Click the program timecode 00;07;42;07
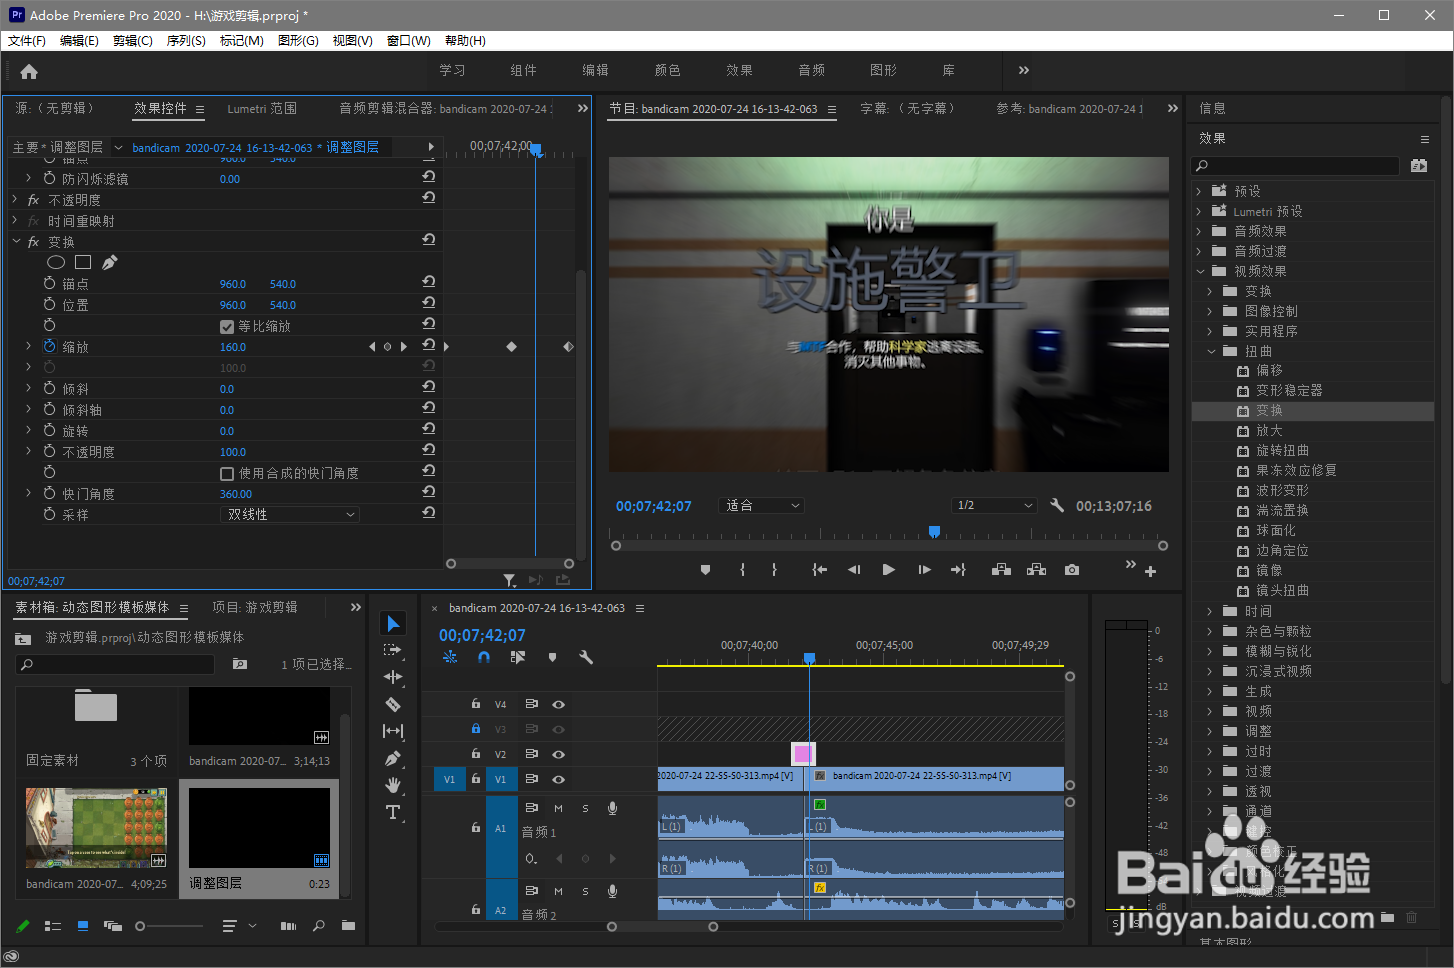Viewport: 1454px width, 968px height. (654, 506)
